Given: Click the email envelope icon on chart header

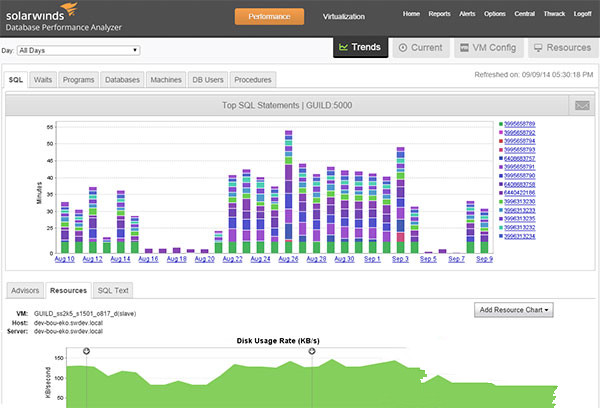Looking at the screenshot, I should pos(581,105).
